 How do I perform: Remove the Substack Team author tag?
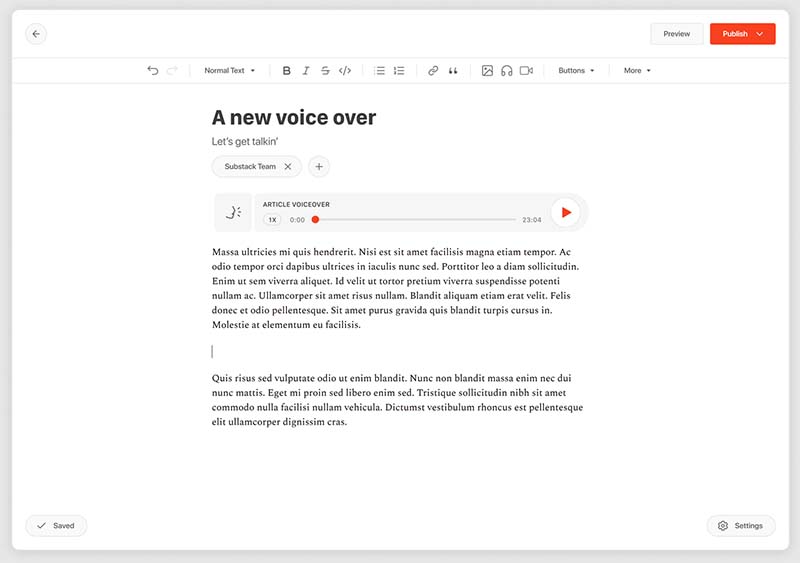click(288, 167)
